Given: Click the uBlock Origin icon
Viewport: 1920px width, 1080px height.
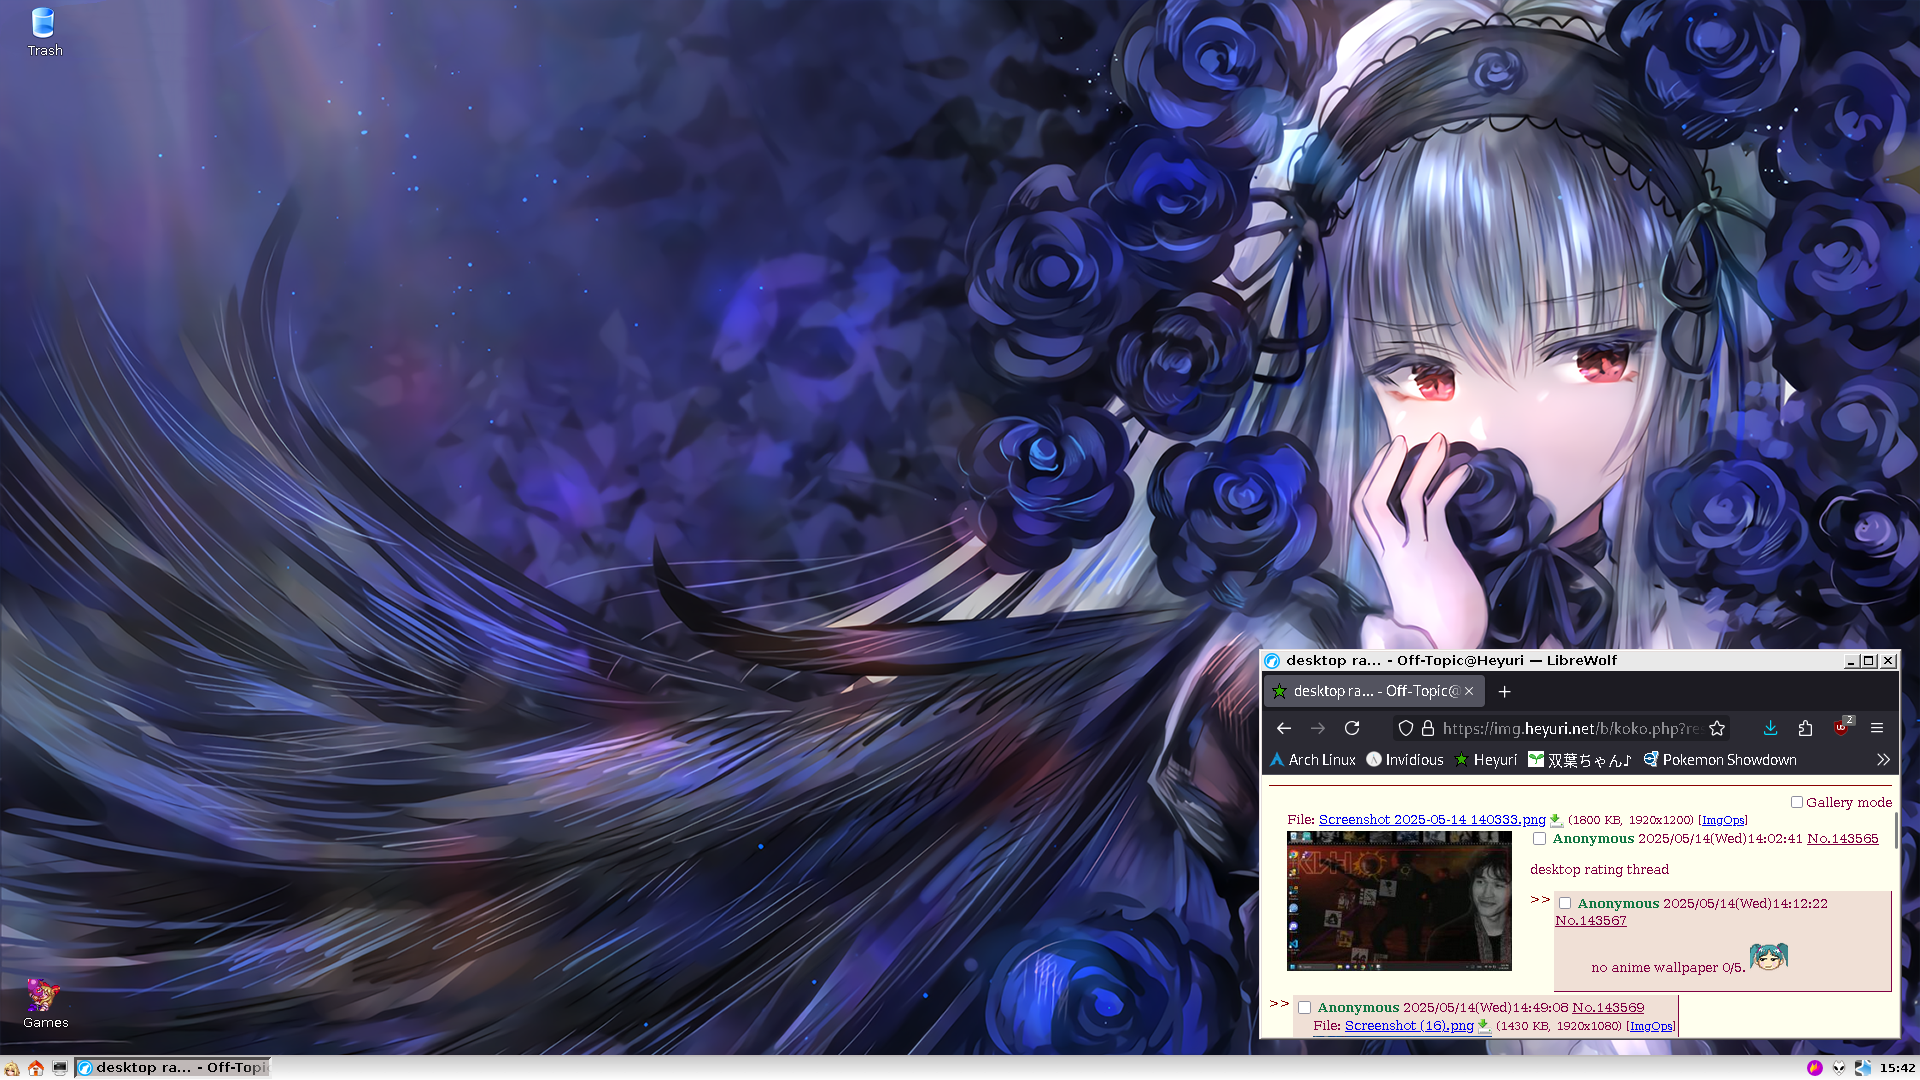Looking at the screenshot, I should pos(1842,728).
